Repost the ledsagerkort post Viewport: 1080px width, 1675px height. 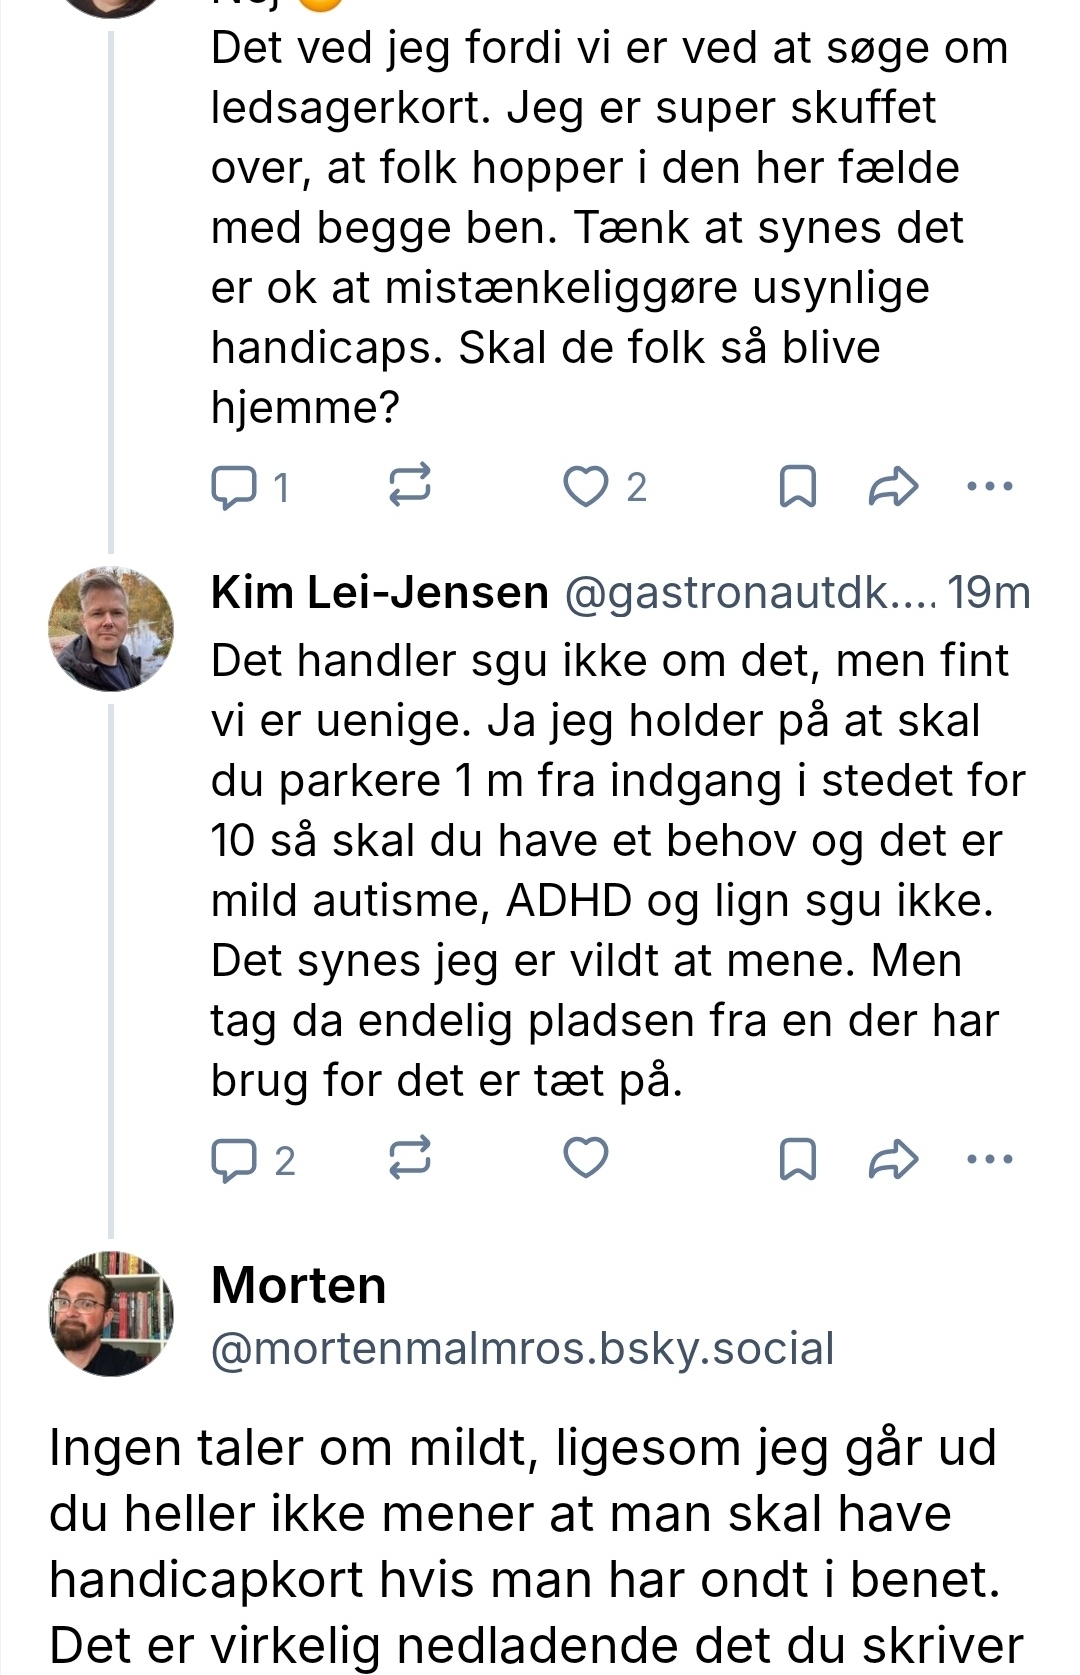409,485
